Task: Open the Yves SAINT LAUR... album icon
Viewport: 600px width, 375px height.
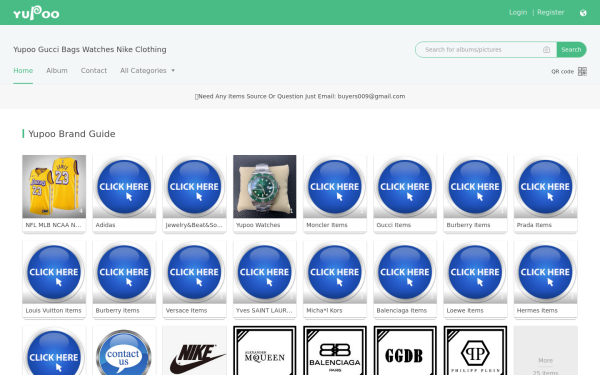Action: (x=264, y=272)
